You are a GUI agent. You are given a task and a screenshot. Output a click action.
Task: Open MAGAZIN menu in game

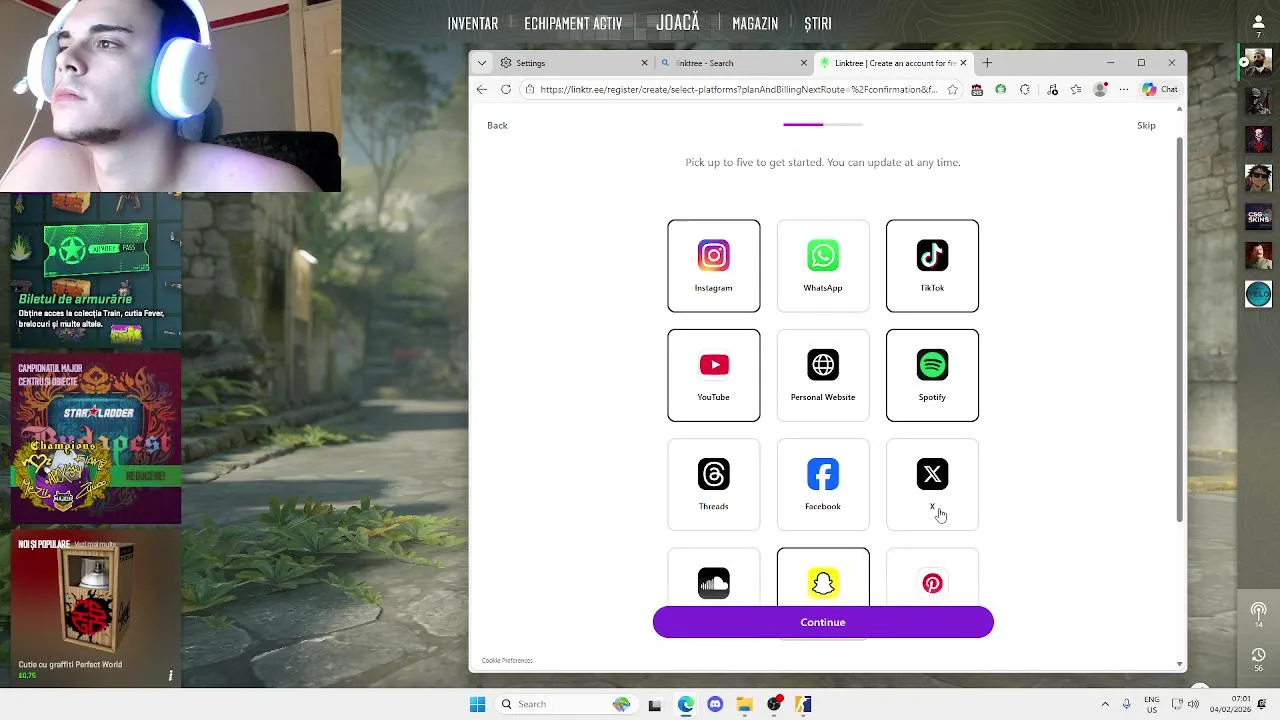click(755, 23)
